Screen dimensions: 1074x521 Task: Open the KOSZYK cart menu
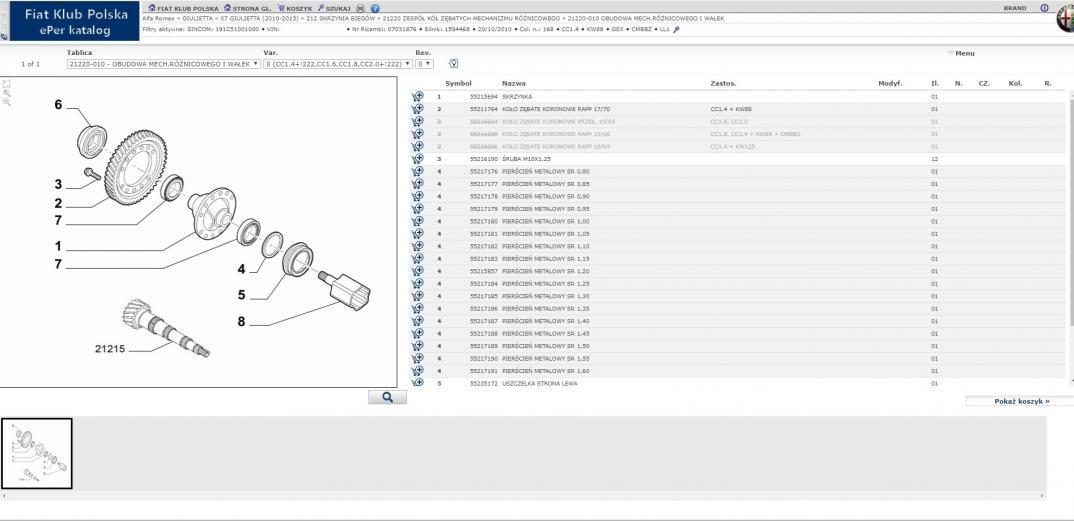pos(295,8)
